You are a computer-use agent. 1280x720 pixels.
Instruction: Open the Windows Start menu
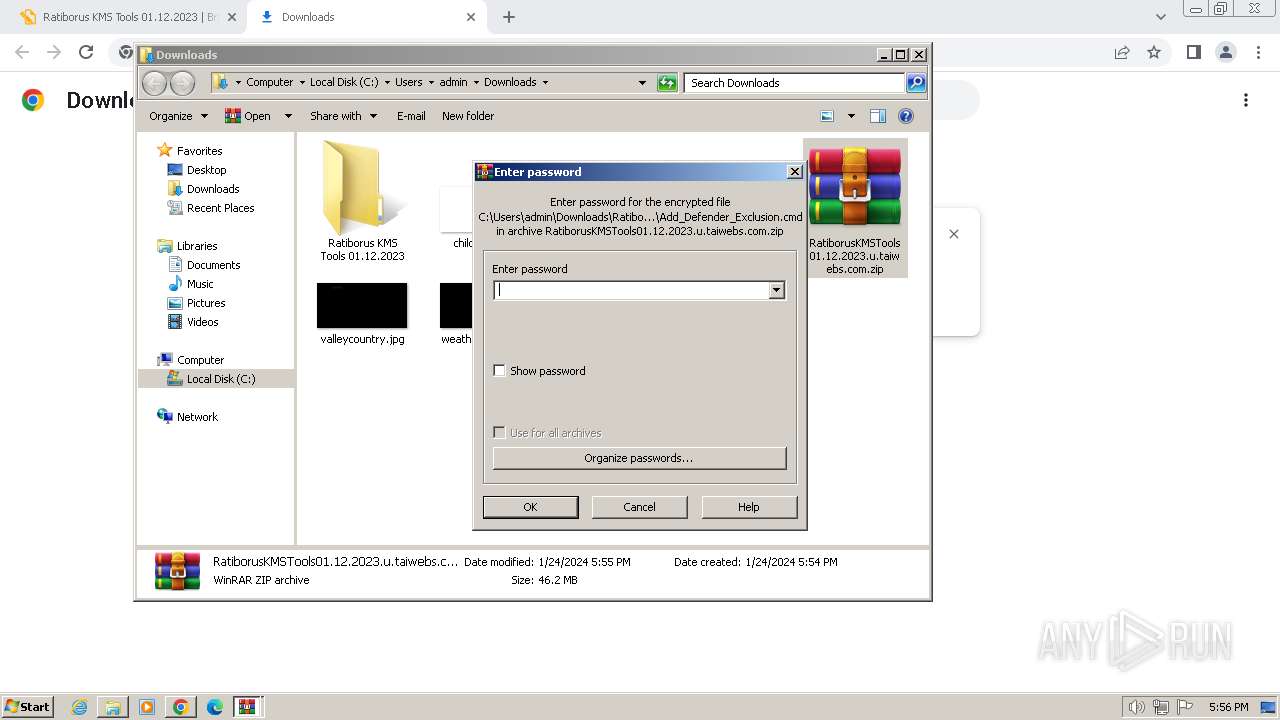[x=27, y=706]
